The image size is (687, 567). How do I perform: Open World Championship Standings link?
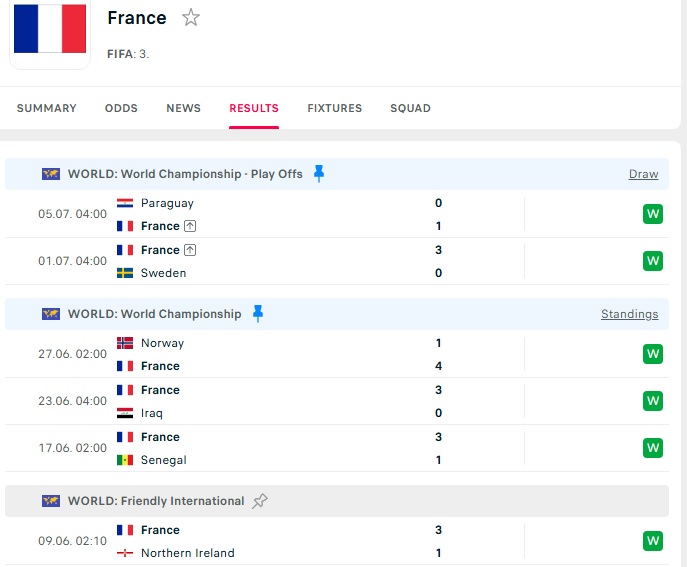coord(630,314)
